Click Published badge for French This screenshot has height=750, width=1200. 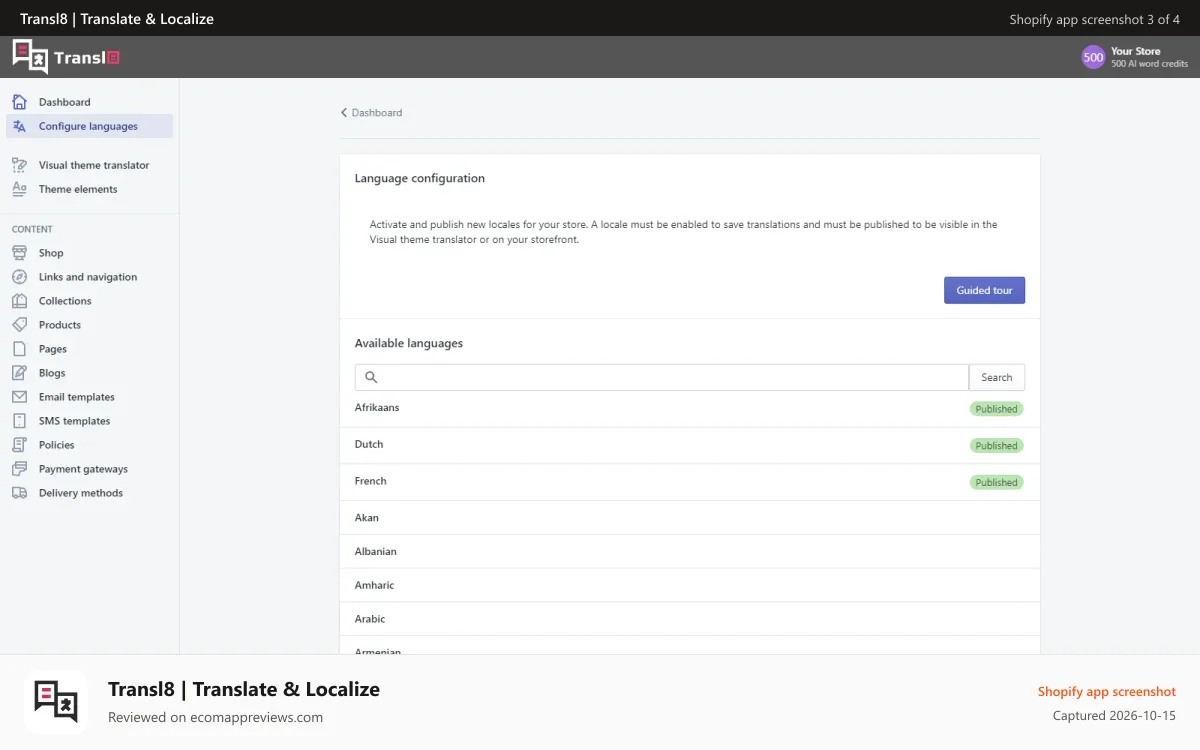[996, 483]
